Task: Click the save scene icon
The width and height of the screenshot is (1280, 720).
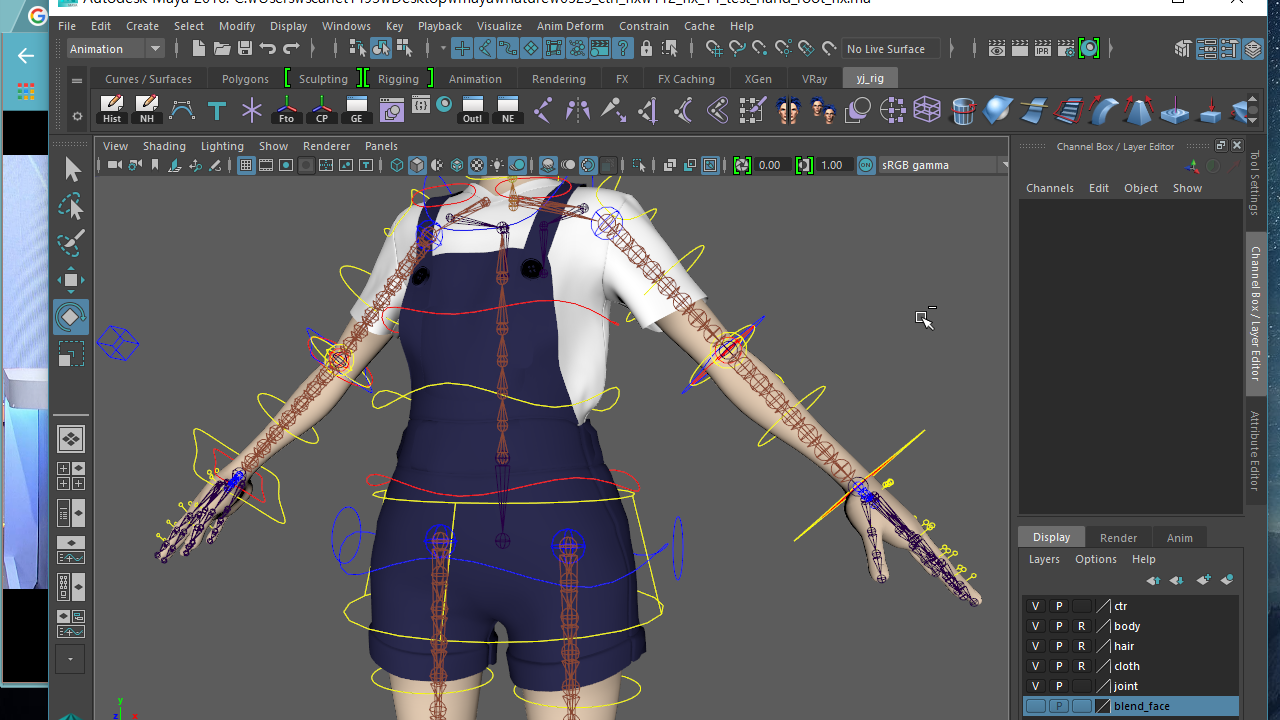Action: click(245, 48)
